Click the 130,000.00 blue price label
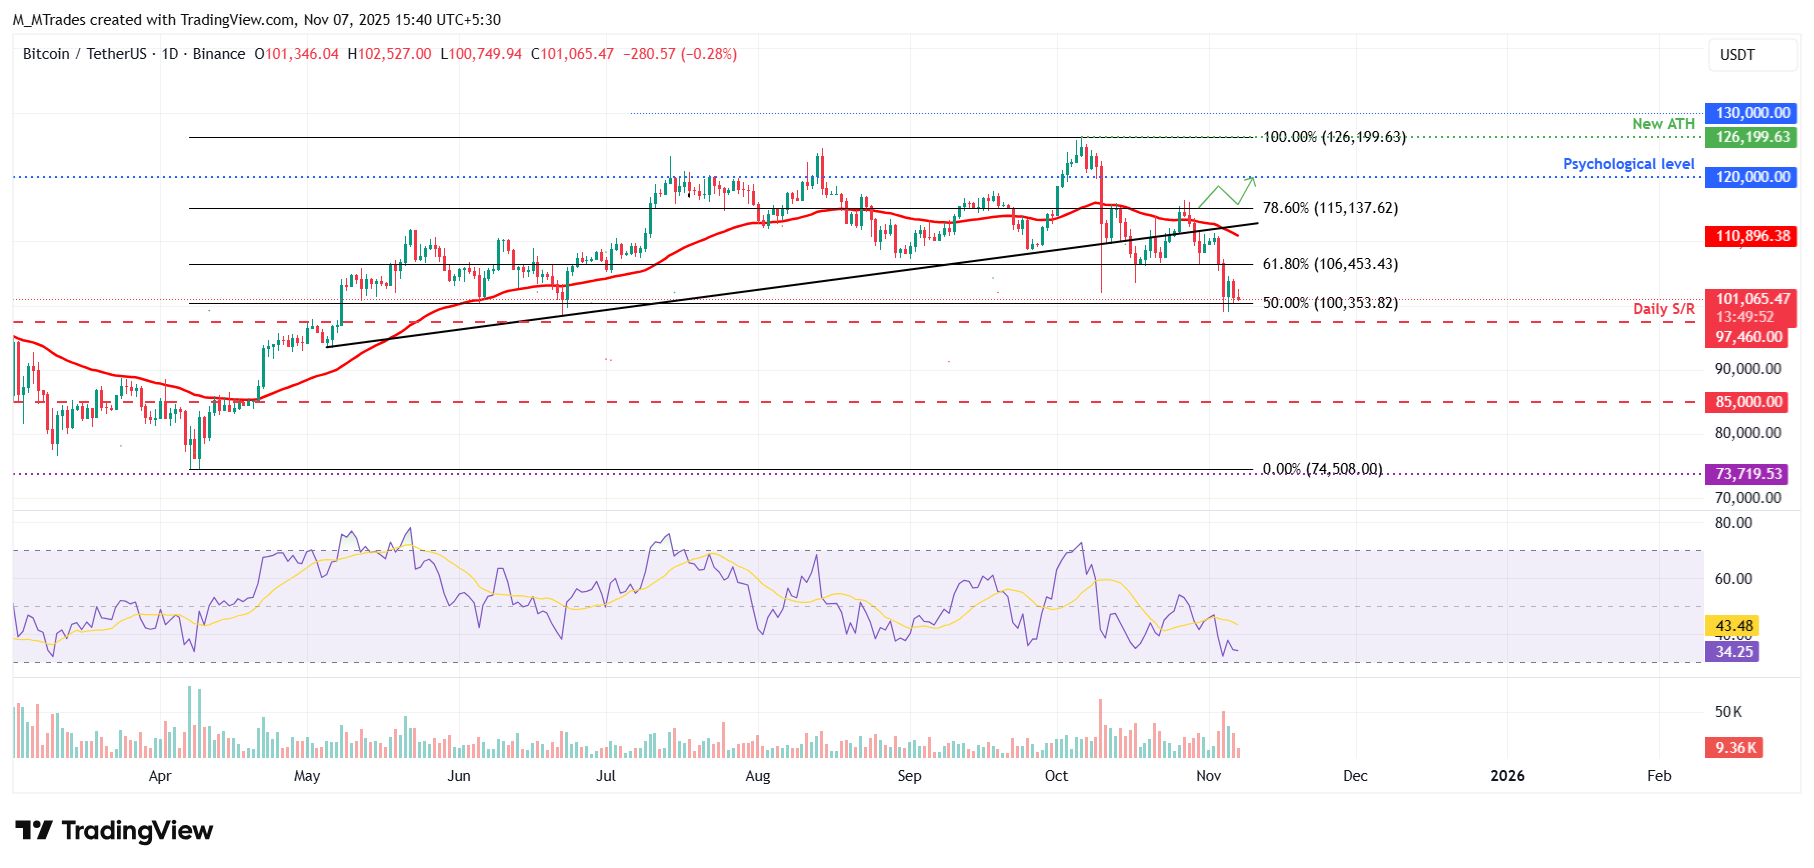 pyautogui.click(x=1752, y=113)
